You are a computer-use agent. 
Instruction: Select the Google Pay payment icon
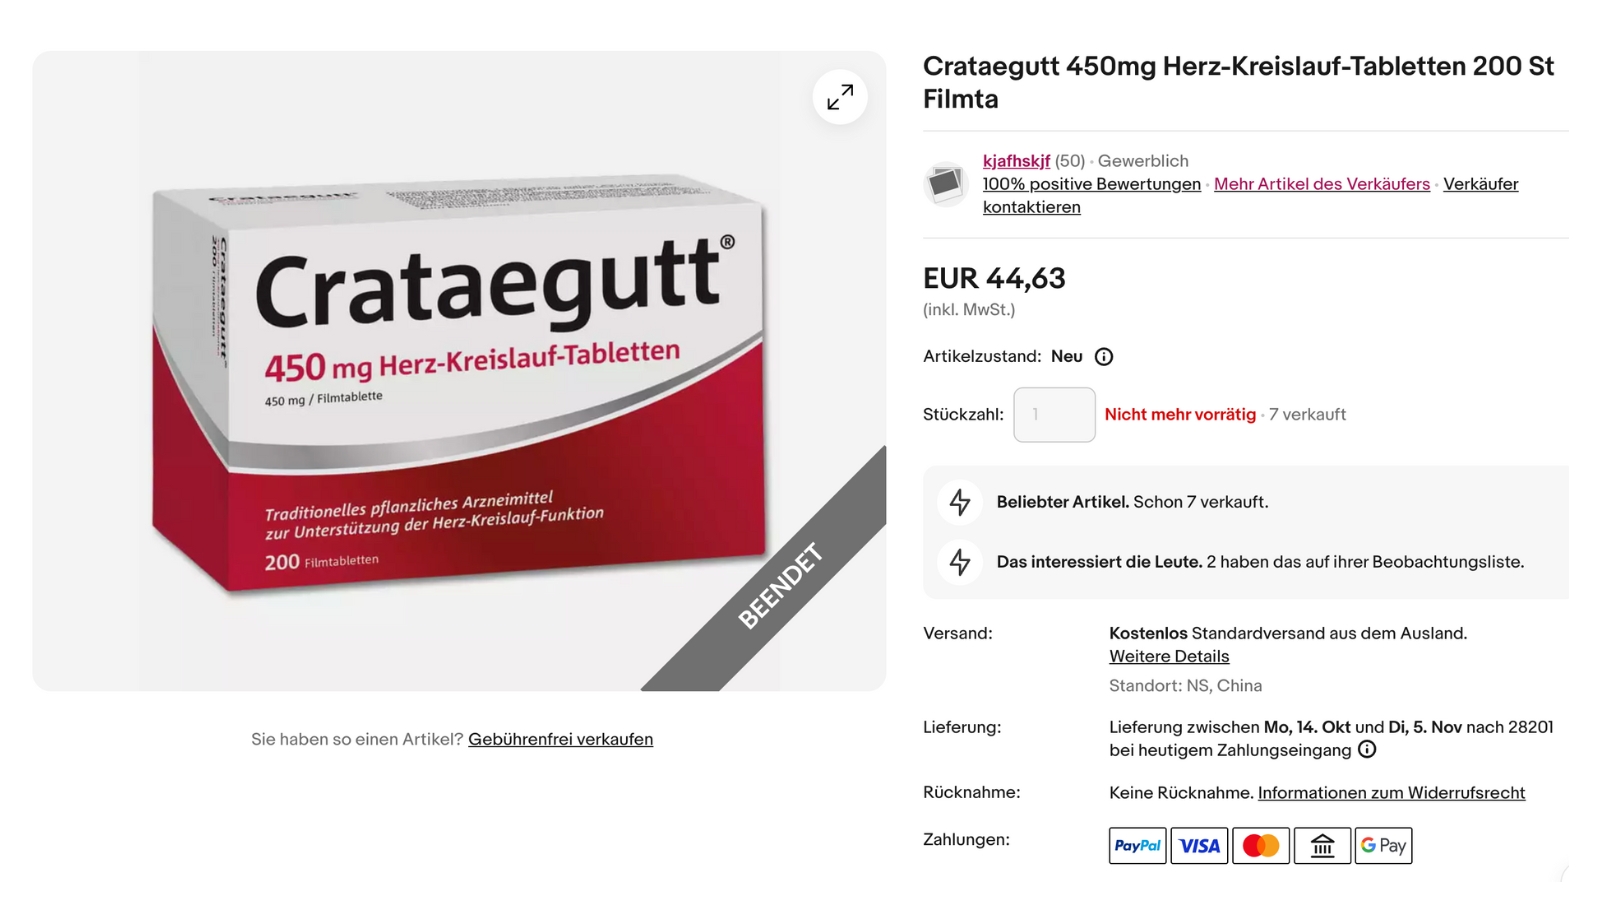(1384, 846)
